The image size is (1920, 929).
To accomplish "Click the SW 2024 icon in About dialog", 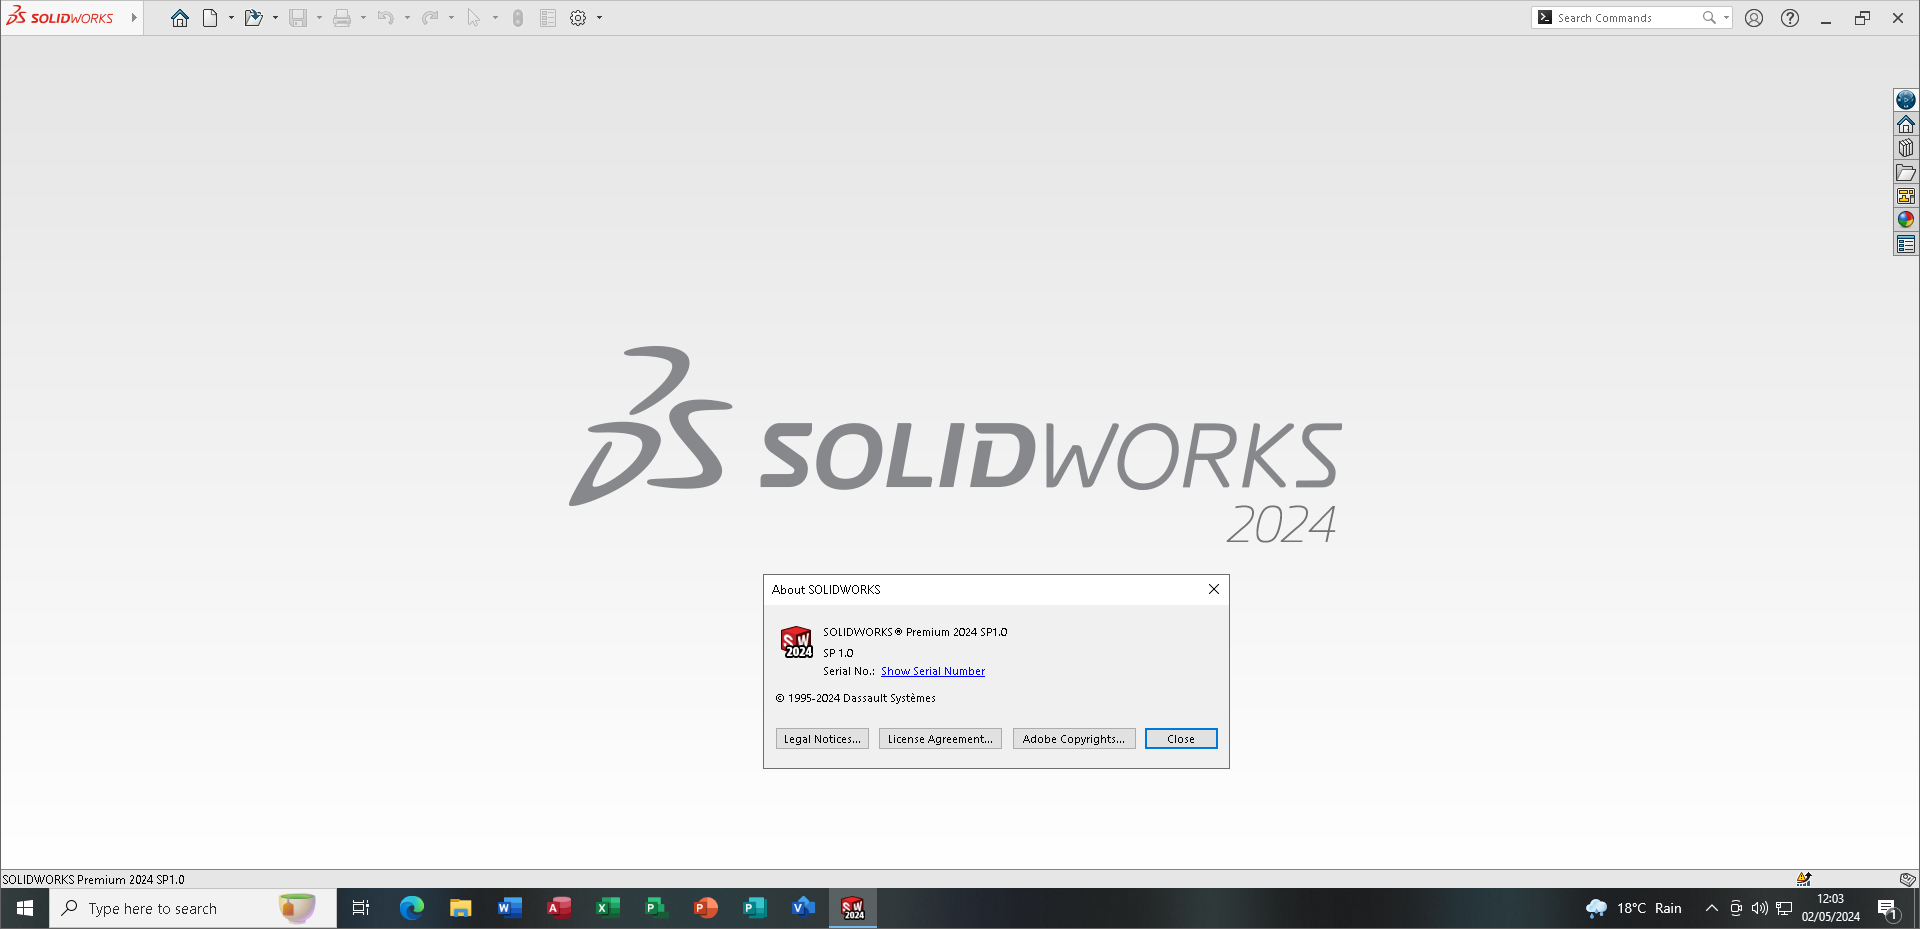I will (x=797, y=642).
